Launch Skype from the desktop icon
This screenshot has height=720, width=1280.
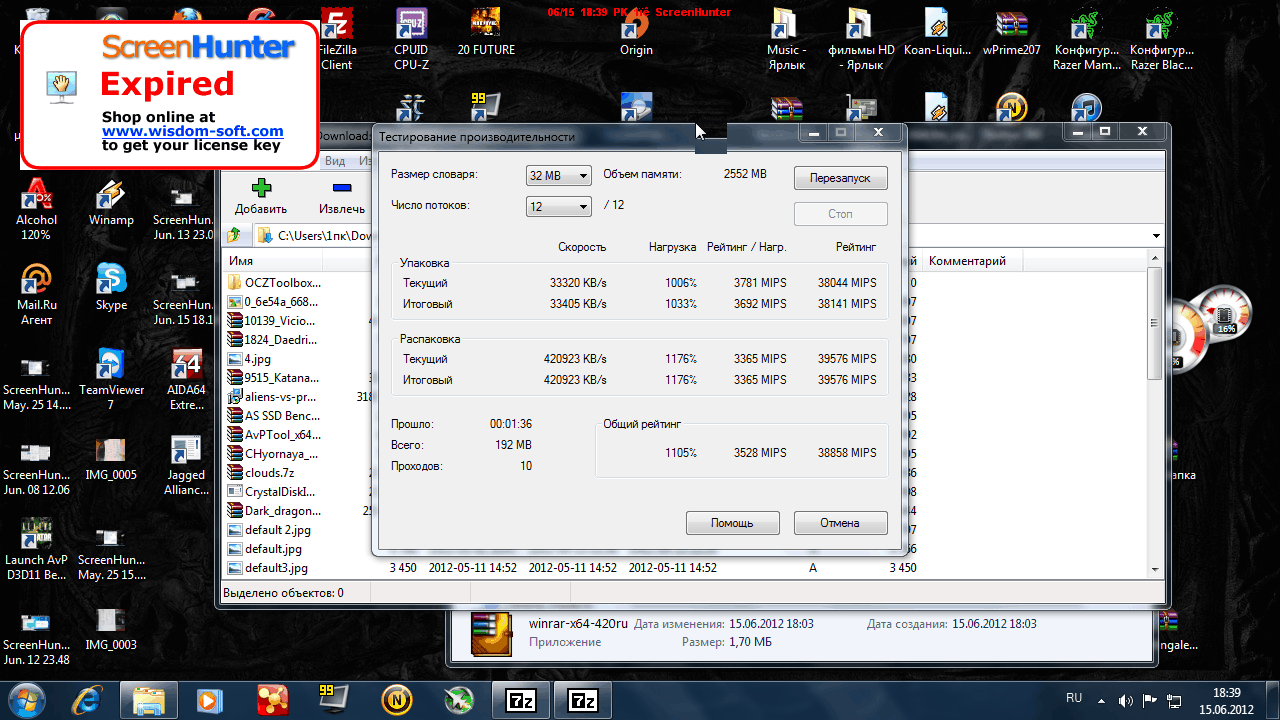click(x=111, y=281)
